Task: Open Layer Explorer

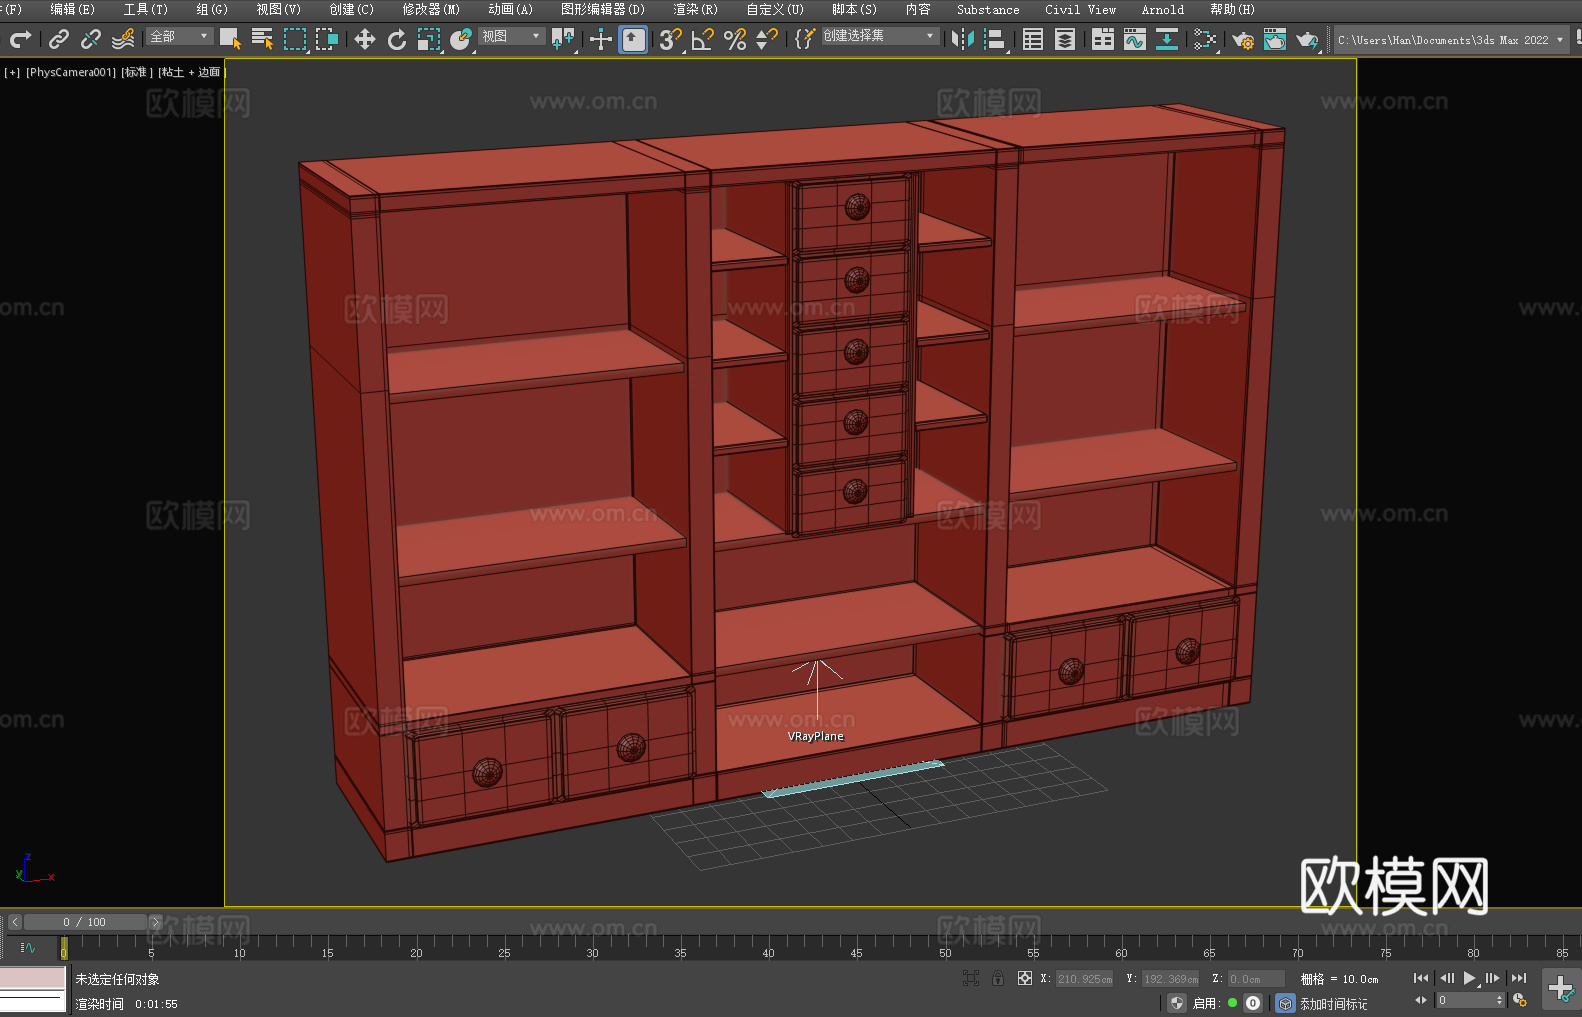Action: (x=1065, y=39)
